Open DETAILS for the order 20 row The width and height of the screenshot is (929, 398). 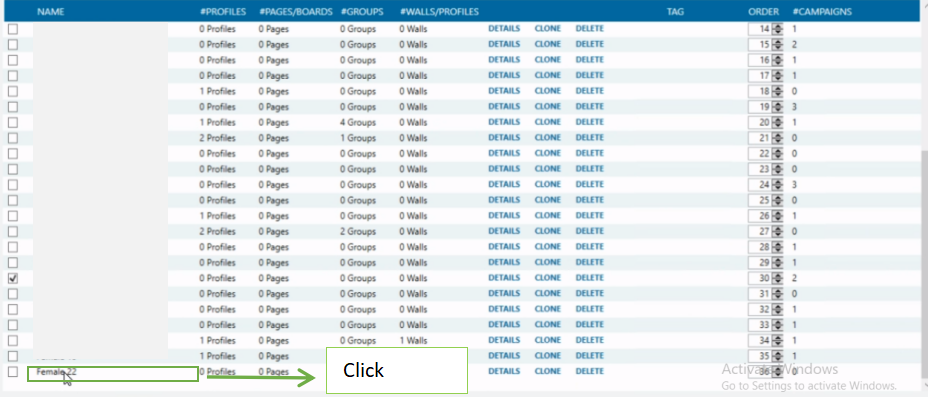[x=504, y=122]
